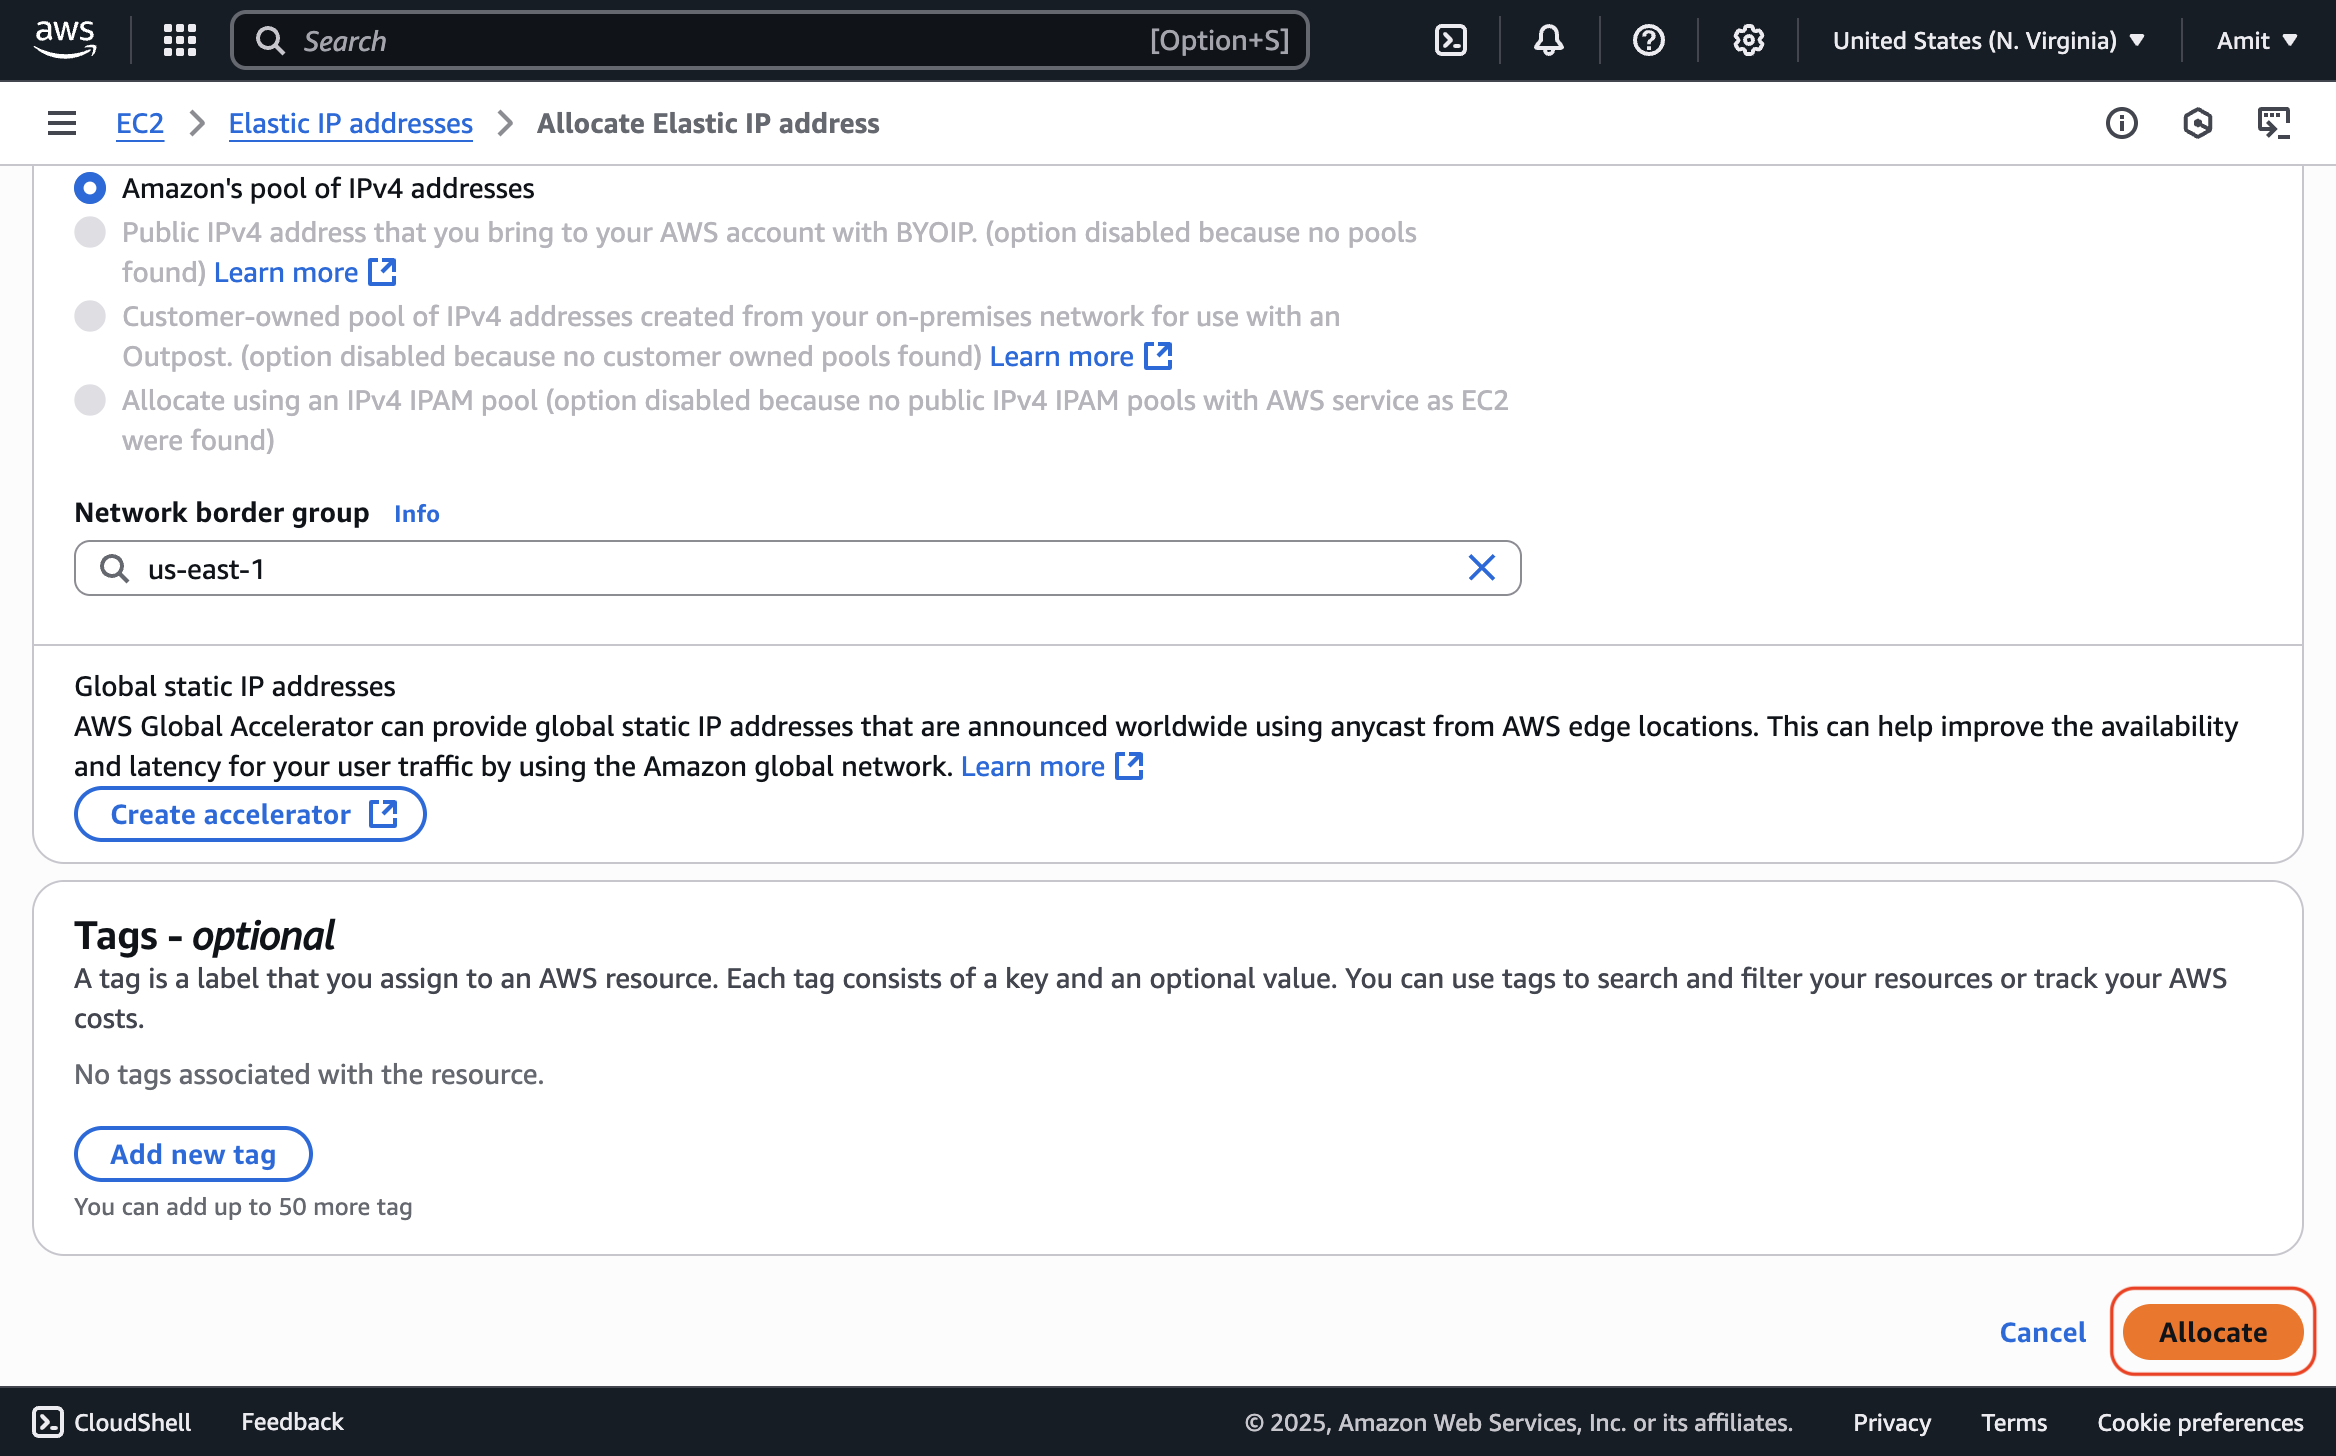Click the Add new tag button
This screenshot has height=1456, width=2336.
coord(193,1154)
